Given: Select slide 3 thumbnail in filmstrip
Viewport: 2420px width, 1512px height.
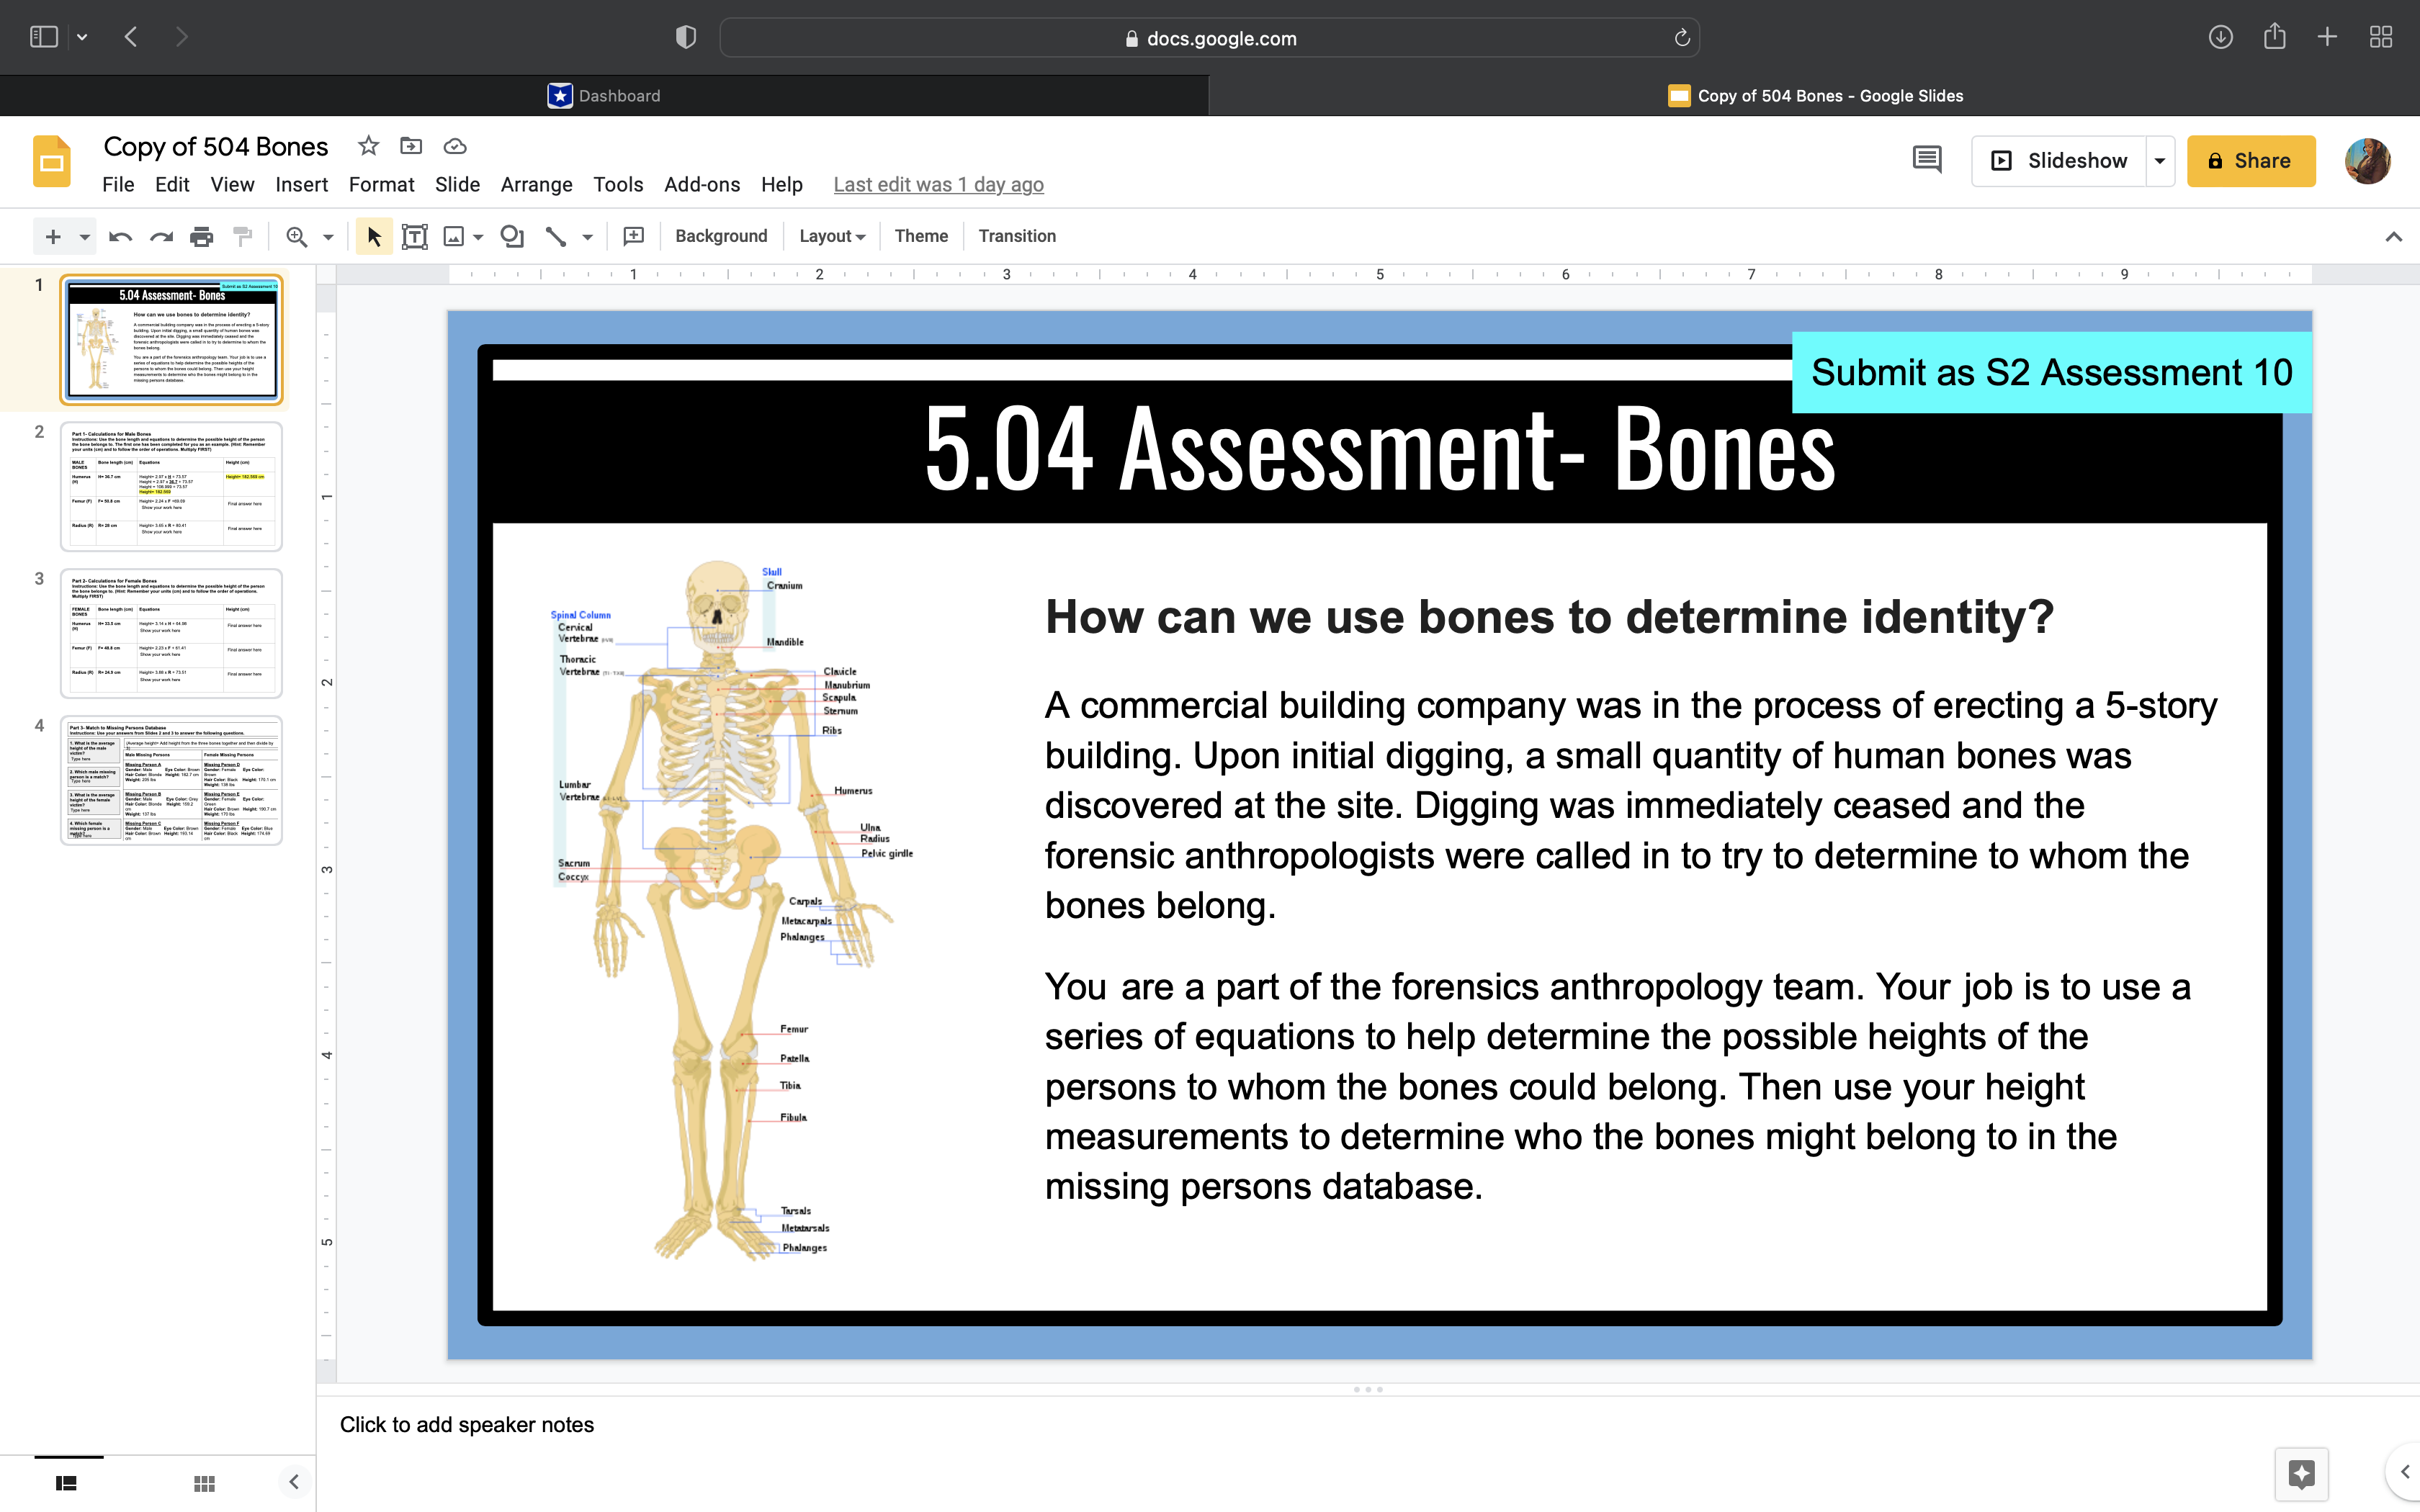Looking at the screenshot, I should 171,633.
